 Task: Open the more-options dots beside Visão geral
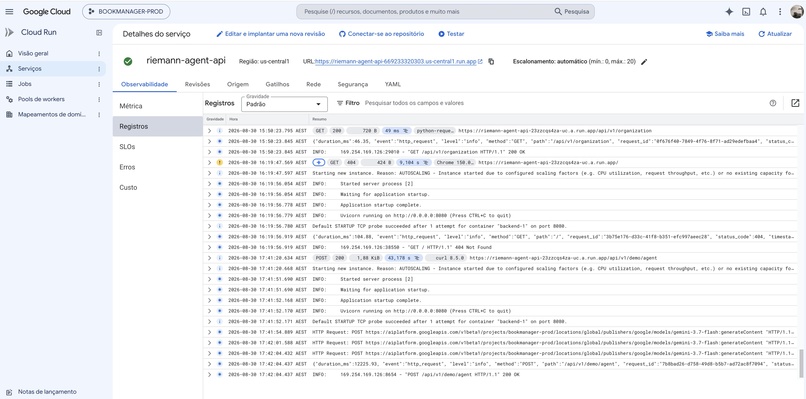pyautogui.click(x=99, y=53)
